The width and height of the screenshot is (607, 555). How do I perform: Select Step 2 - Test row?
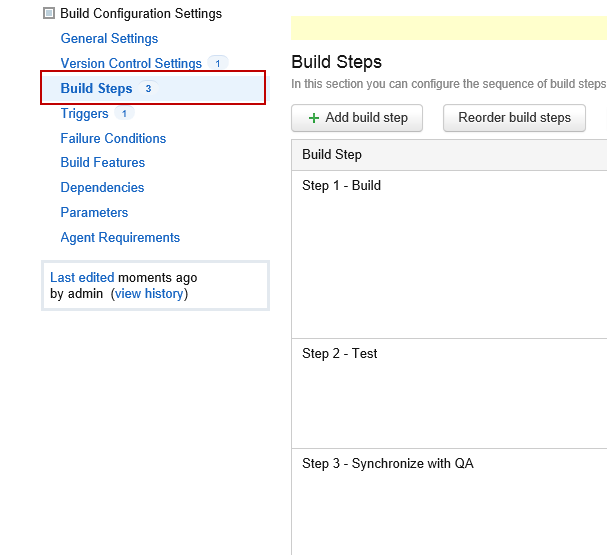point(340,354)
